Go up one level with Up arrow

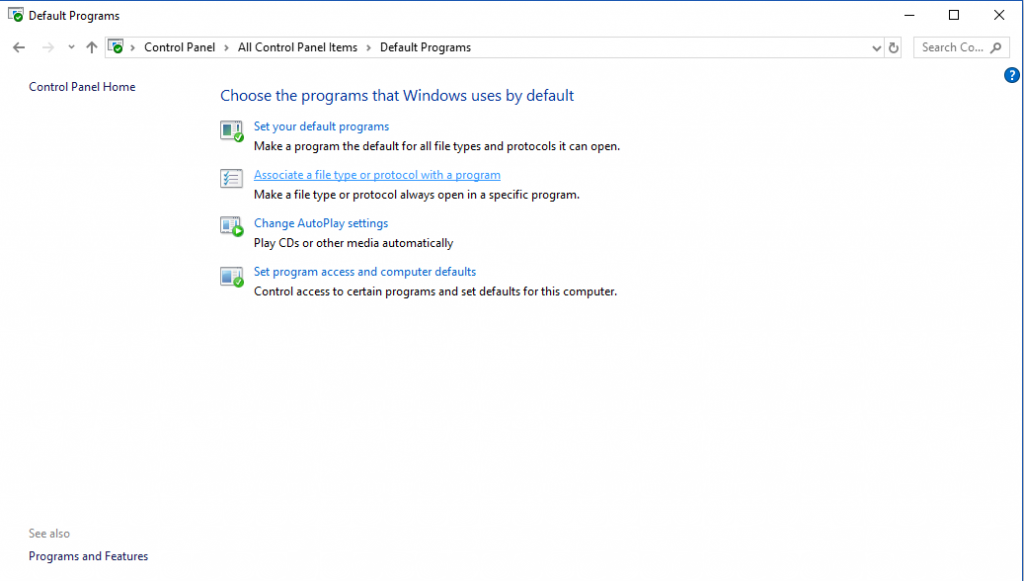pyautogui.click(x=91, y=47)
